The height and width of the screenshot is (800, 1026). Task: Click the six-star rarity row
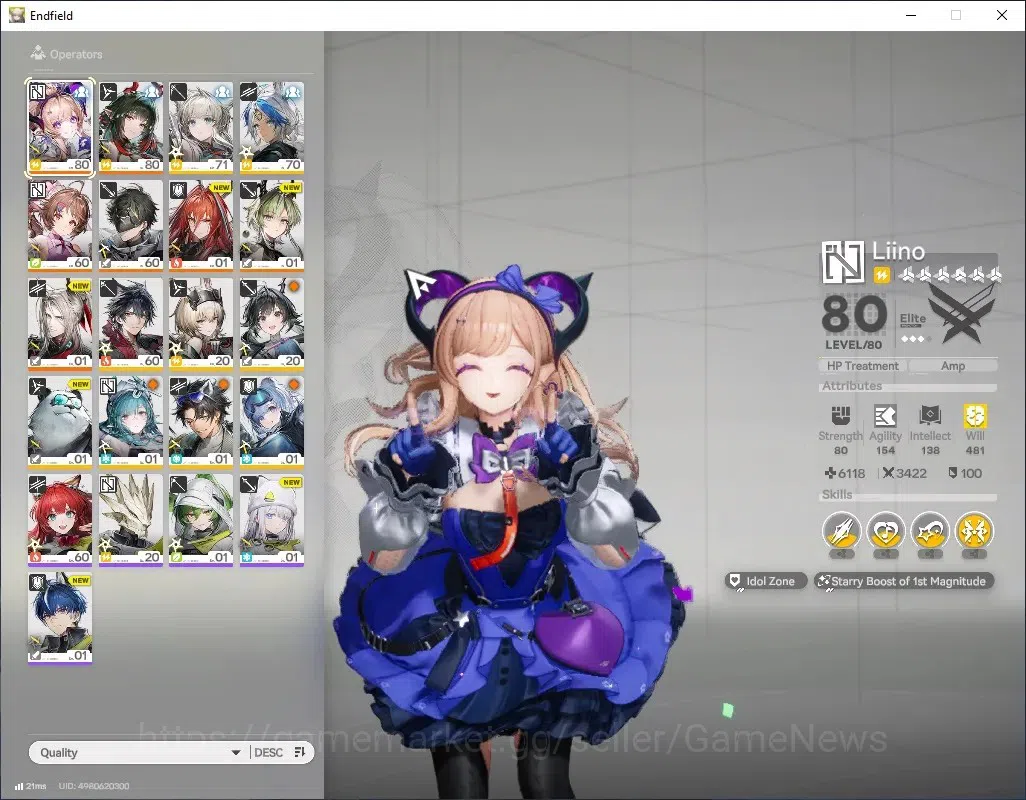(949, 275)
